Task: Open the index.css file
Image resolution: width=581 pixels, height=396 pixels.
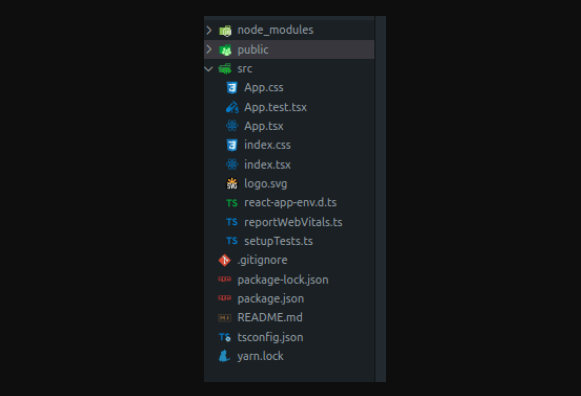Action: click(x=267, y=145)
